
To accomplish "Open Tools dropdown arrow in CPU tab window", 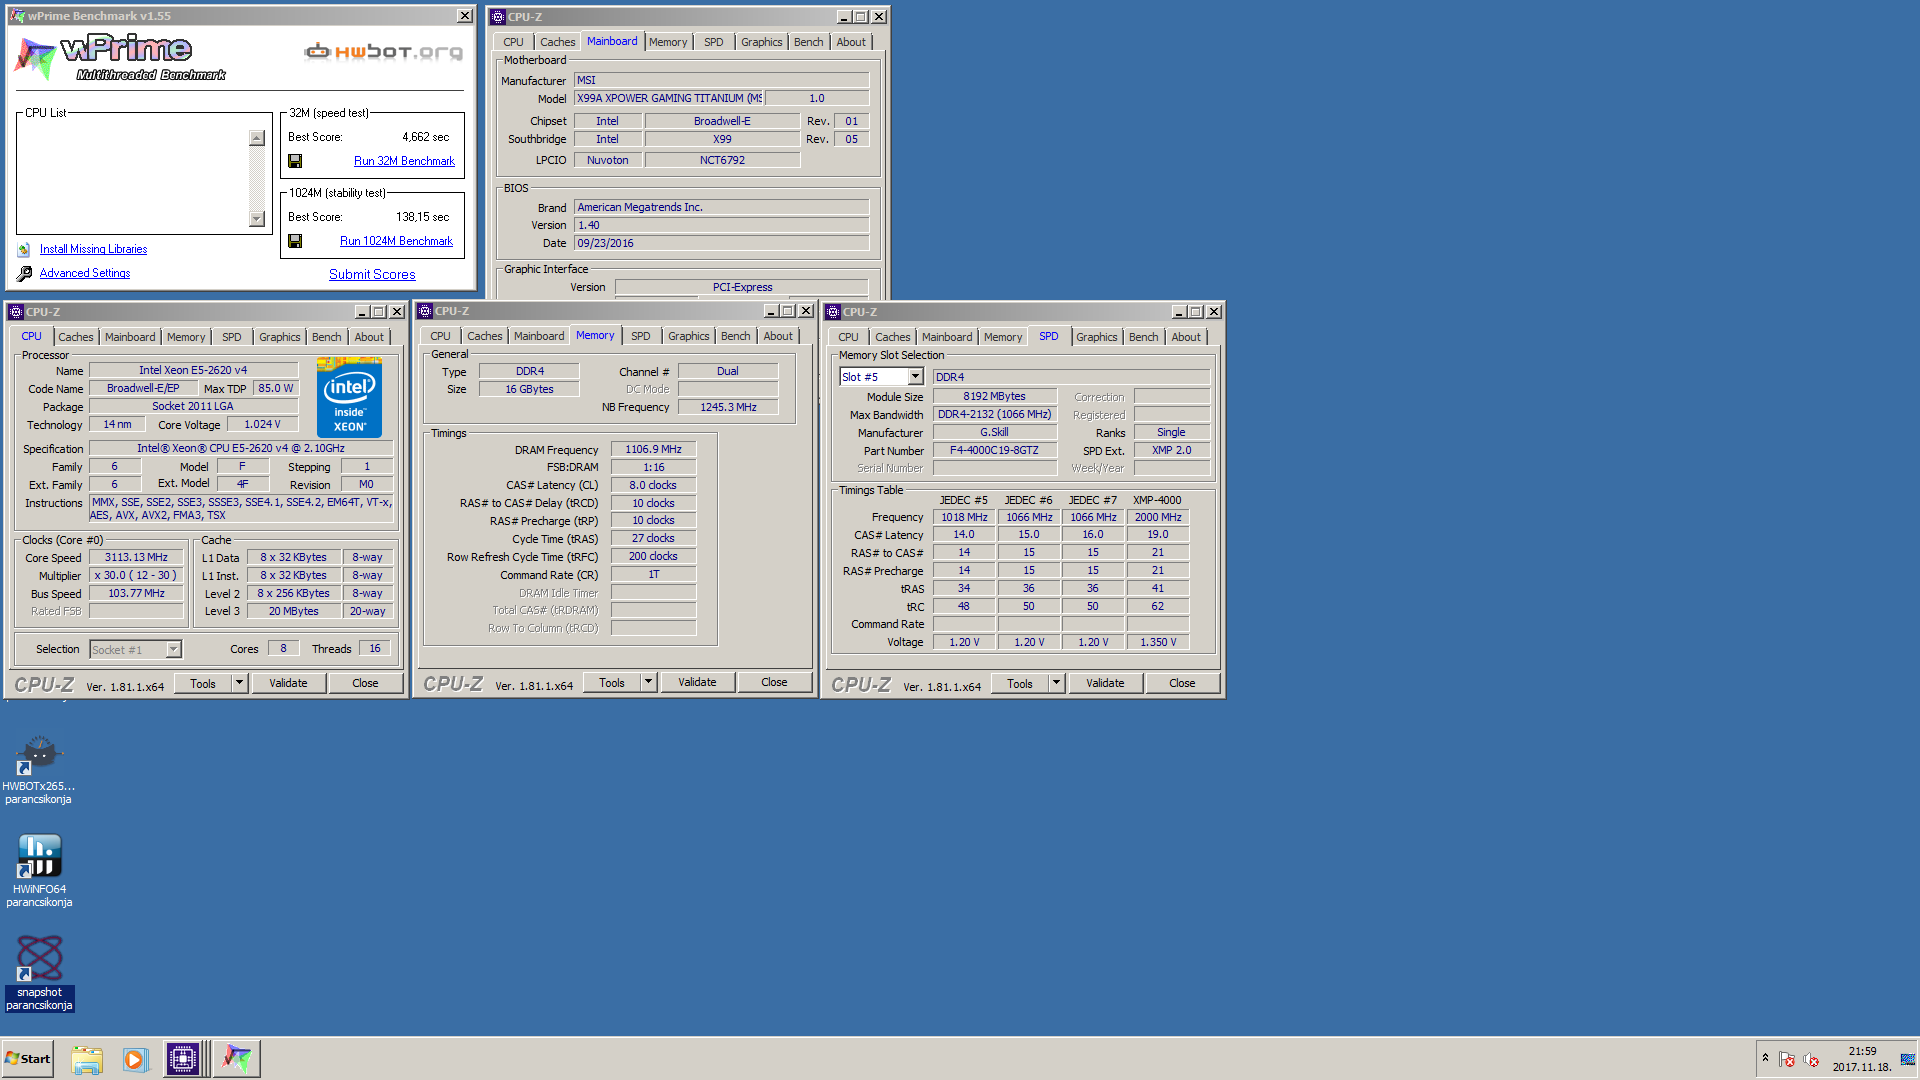I will pos(239,683).
